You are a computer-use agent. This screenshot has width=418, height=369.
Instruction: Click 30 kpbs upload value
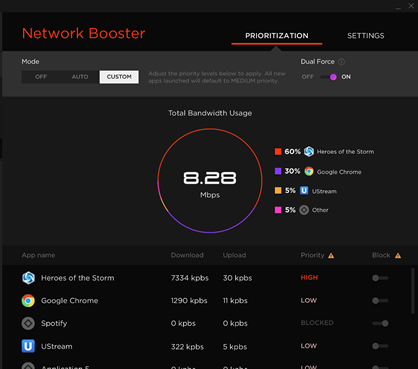click(x=237, y=278)
